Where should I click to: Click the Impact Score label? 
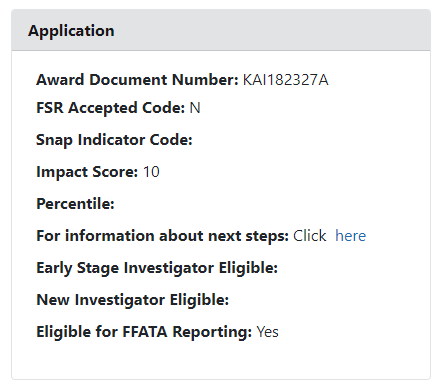(x=87, y=172)
